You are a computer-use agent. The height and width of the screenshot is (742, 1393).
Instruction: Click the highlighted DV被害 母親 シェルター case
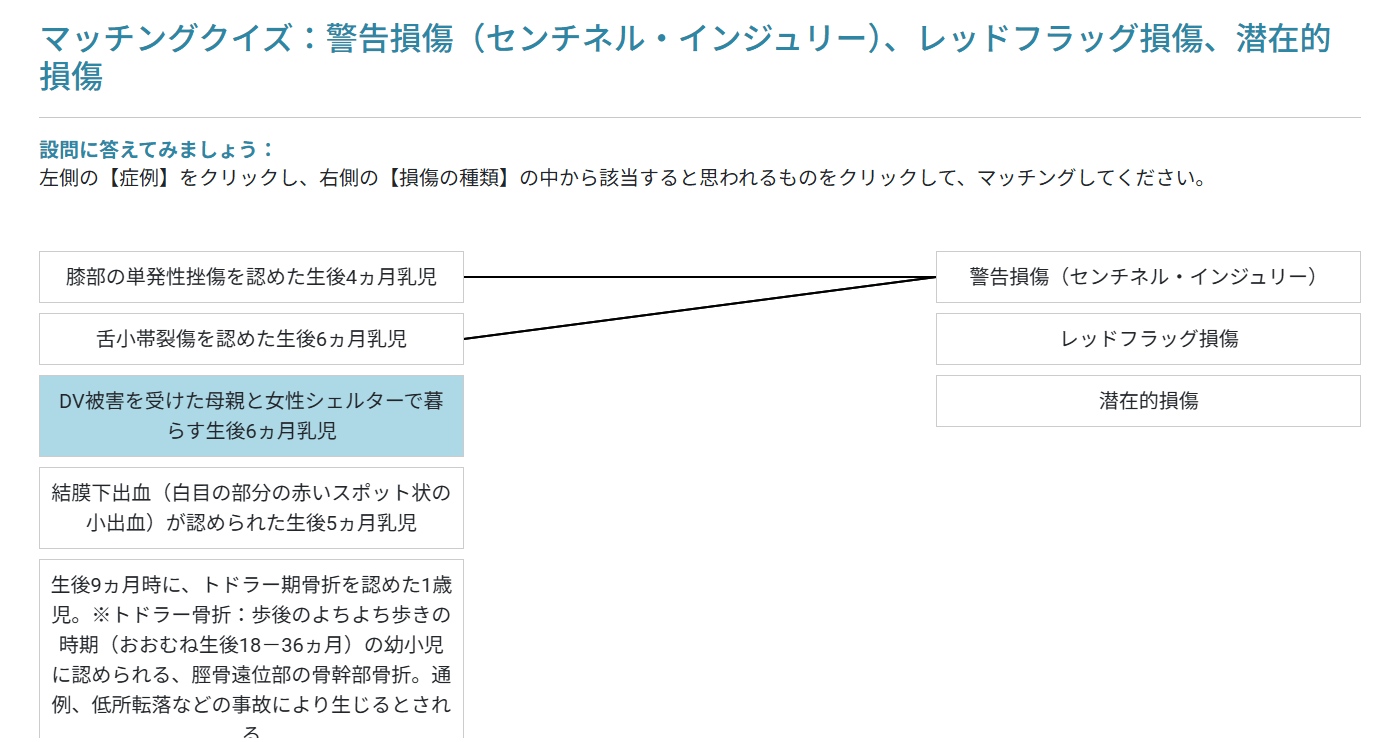(x=251, y=416)
